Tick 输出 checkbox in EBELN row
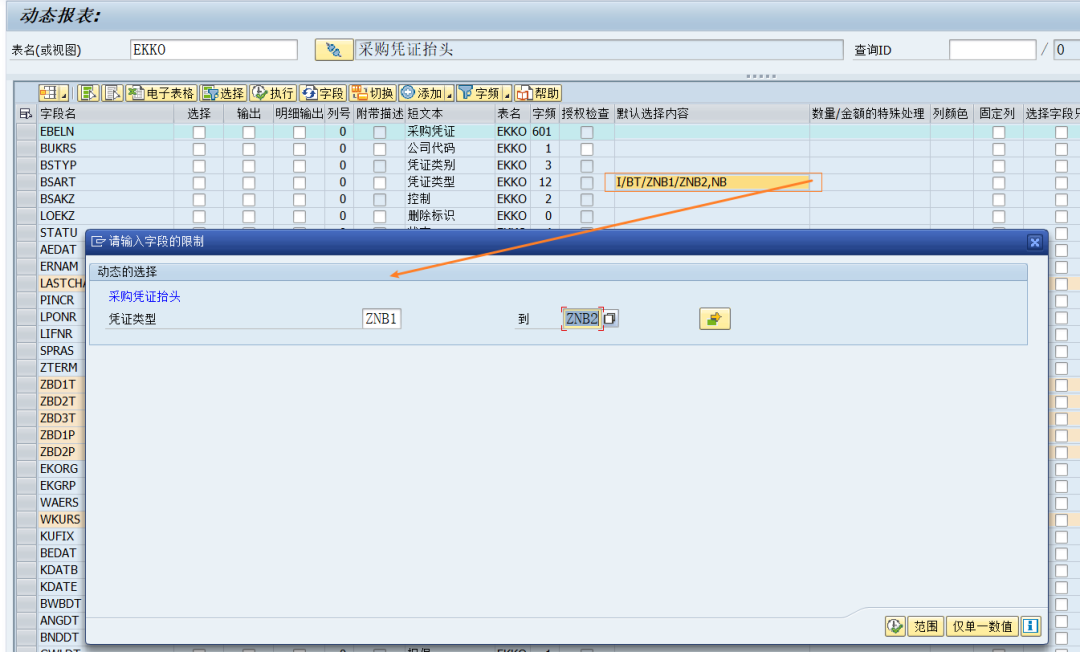 pos(249,132)
